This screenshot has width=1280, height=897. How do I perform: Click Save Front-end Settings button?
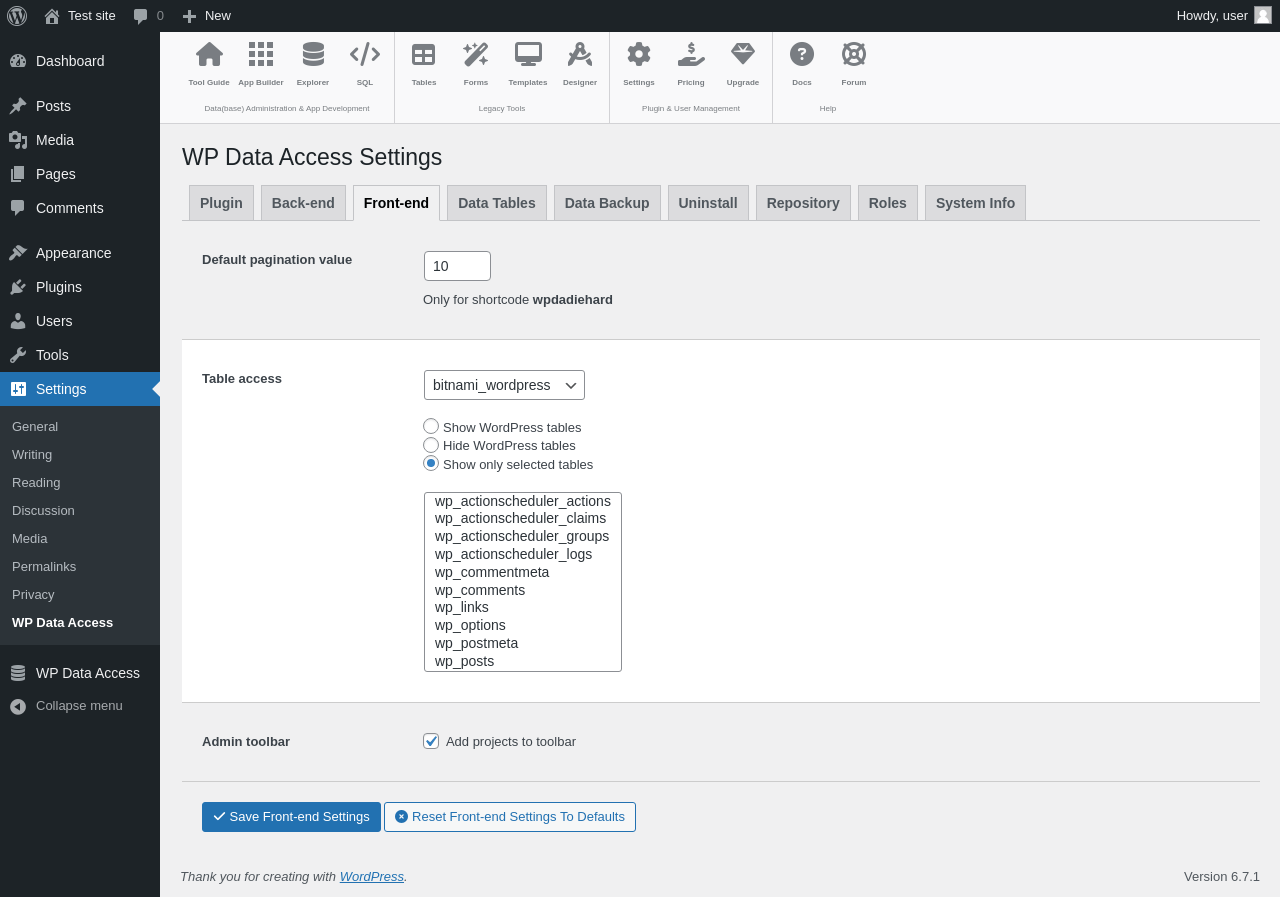[x=291, y=817]
